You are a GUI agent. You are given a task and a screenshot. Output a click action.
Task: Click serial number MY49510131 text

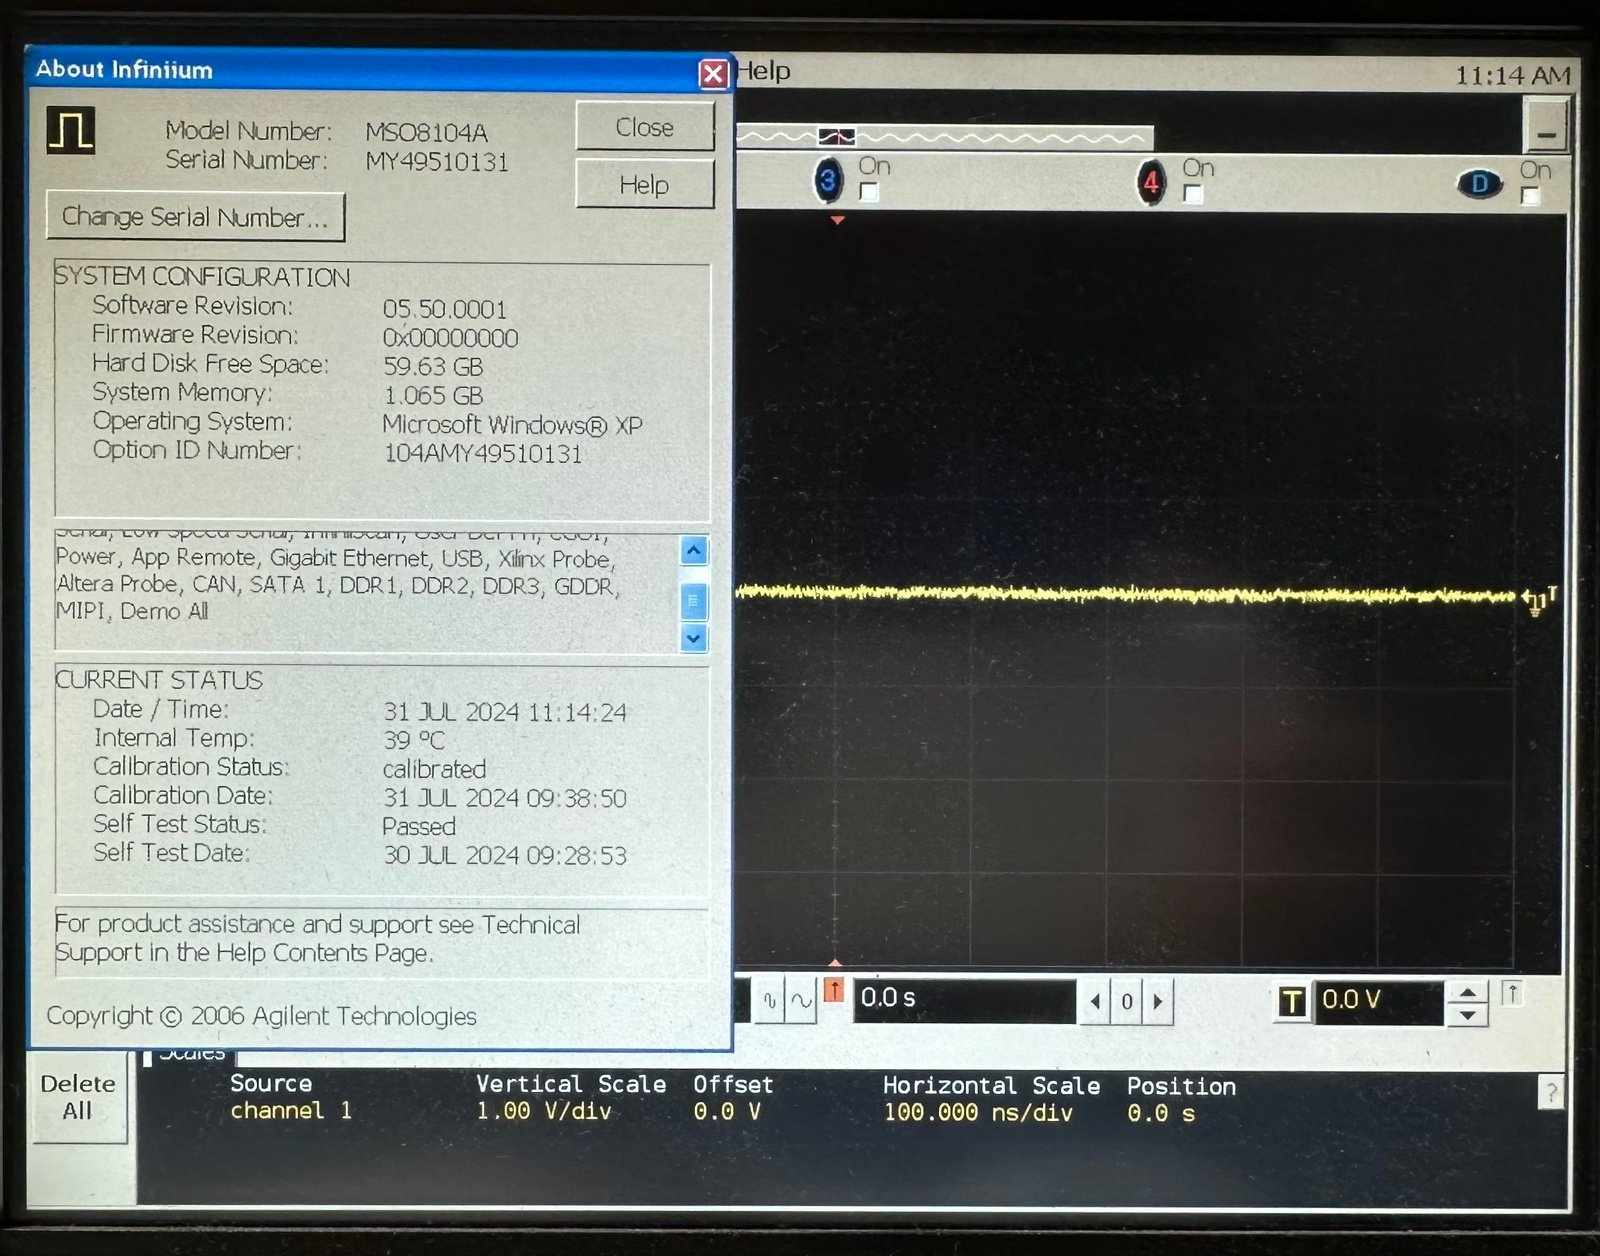(437, 162)
